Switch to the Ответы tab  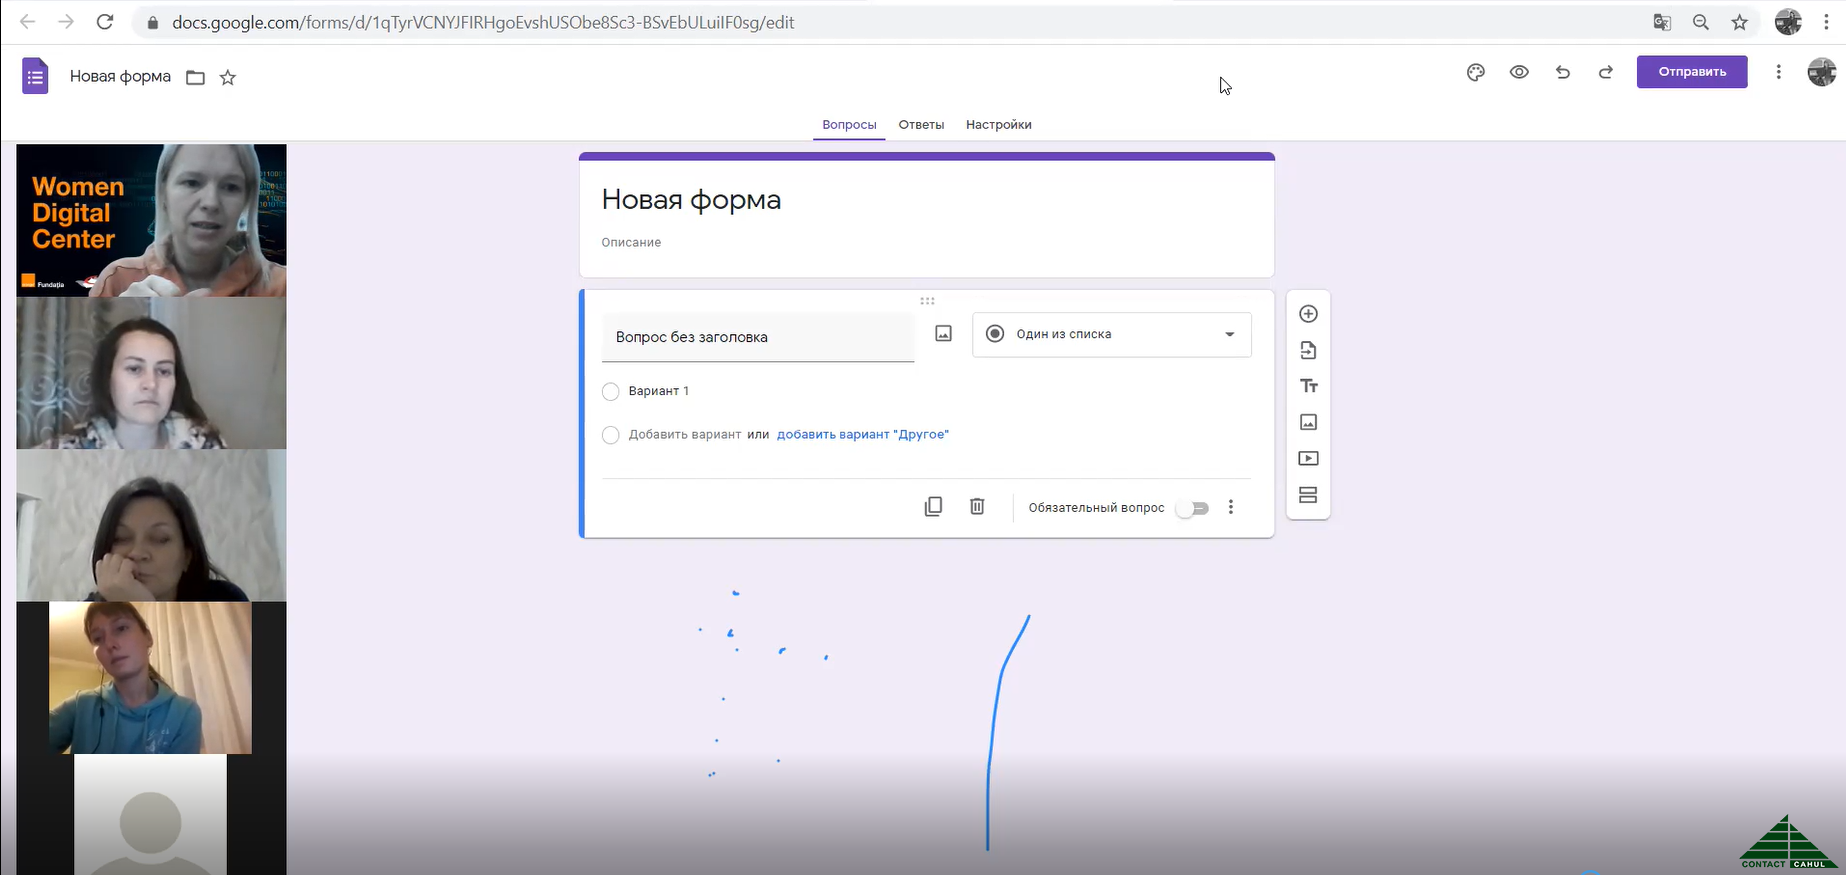921,125
